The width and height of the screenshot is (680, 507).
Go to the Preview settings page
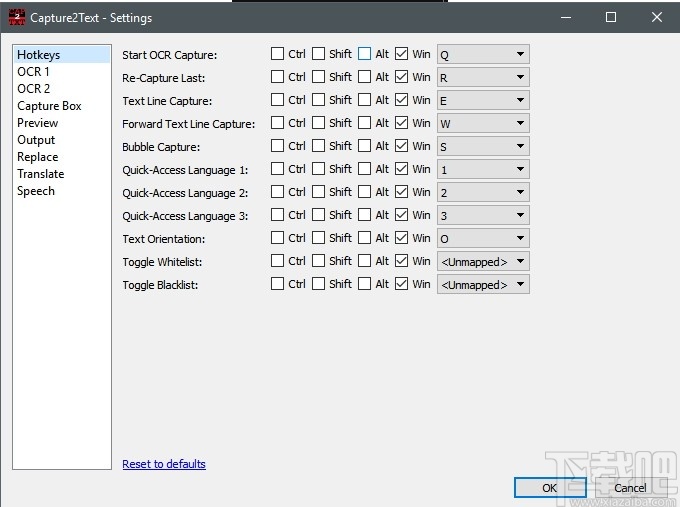(62, 123)
